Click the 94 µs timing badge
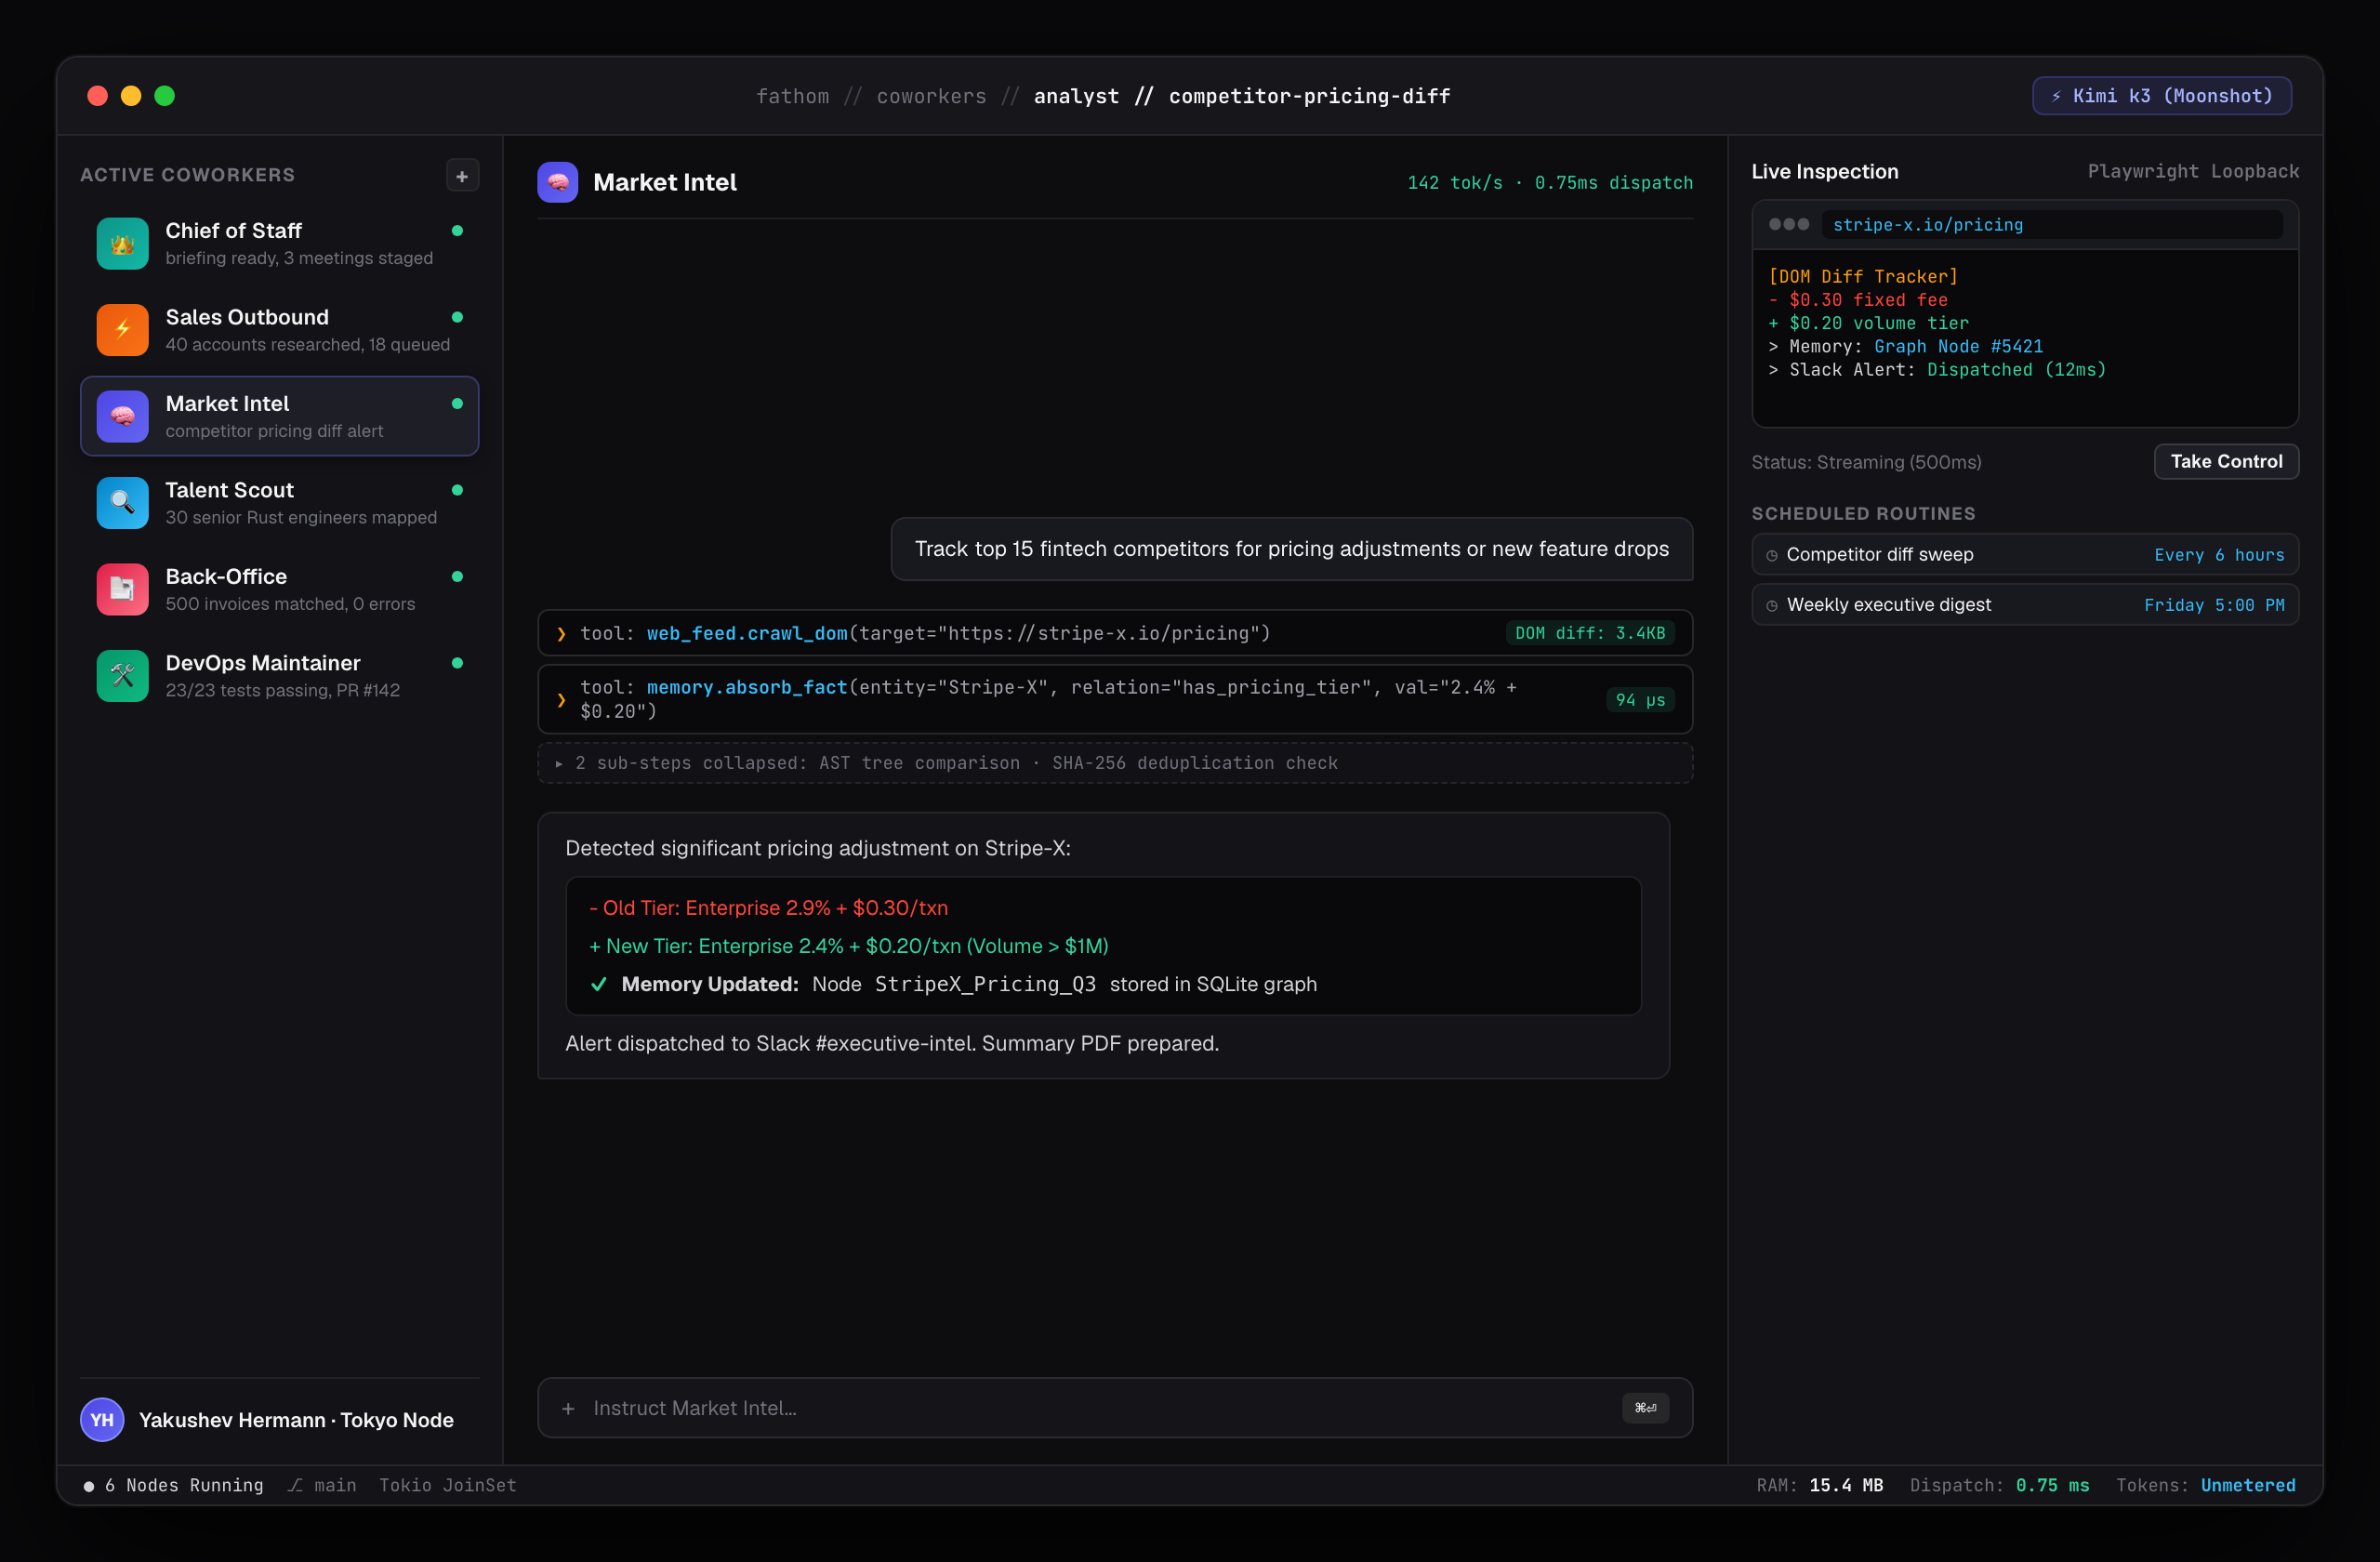 [x=1640, y=700]
